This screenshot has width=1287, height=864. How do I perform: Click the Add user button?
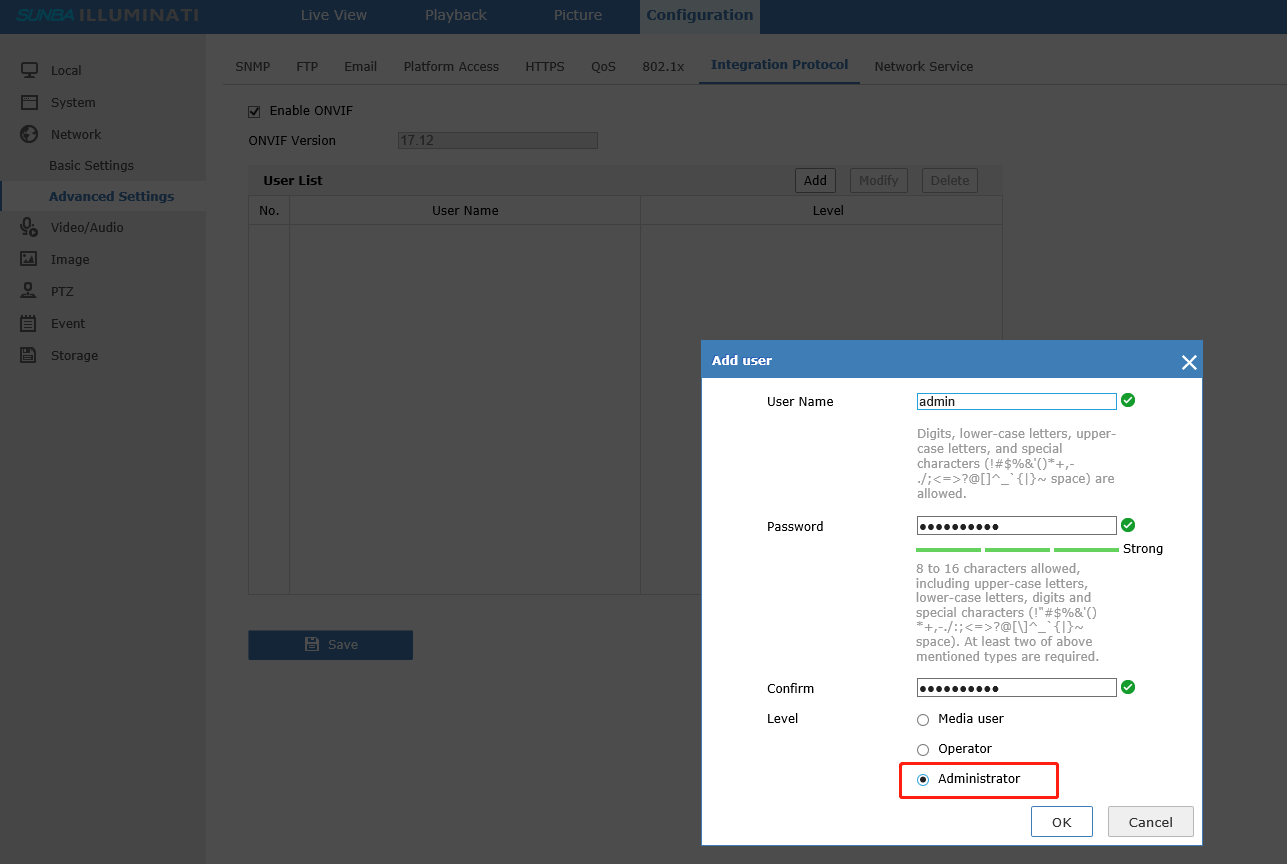815,180
